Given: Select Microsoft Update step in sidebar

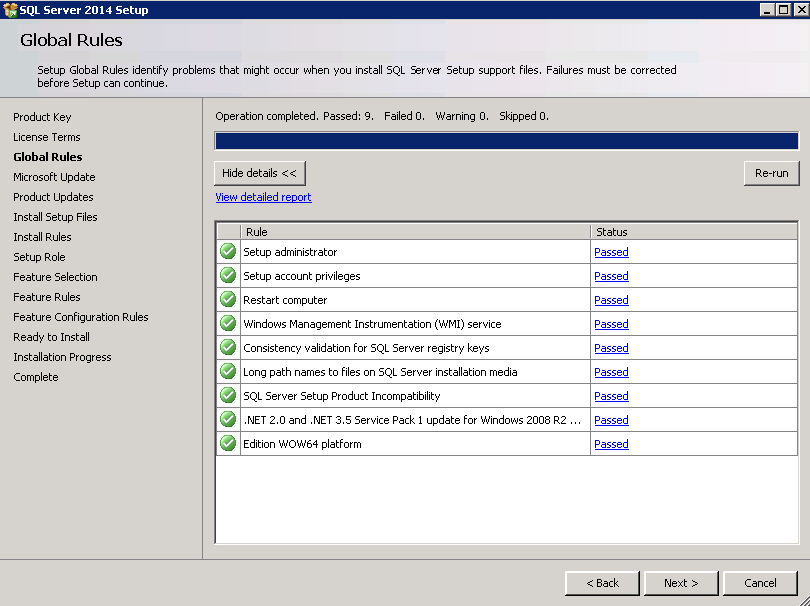Looking at the screenshot, I should pyautogui.click(x=54, y=177).
